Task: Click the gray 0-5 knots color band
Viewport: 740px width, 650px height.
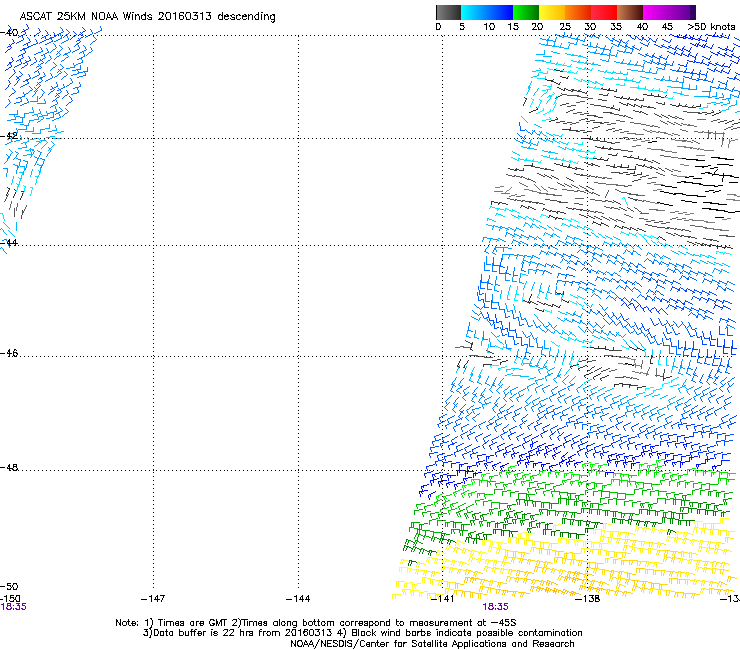Action: coord(448,12)
